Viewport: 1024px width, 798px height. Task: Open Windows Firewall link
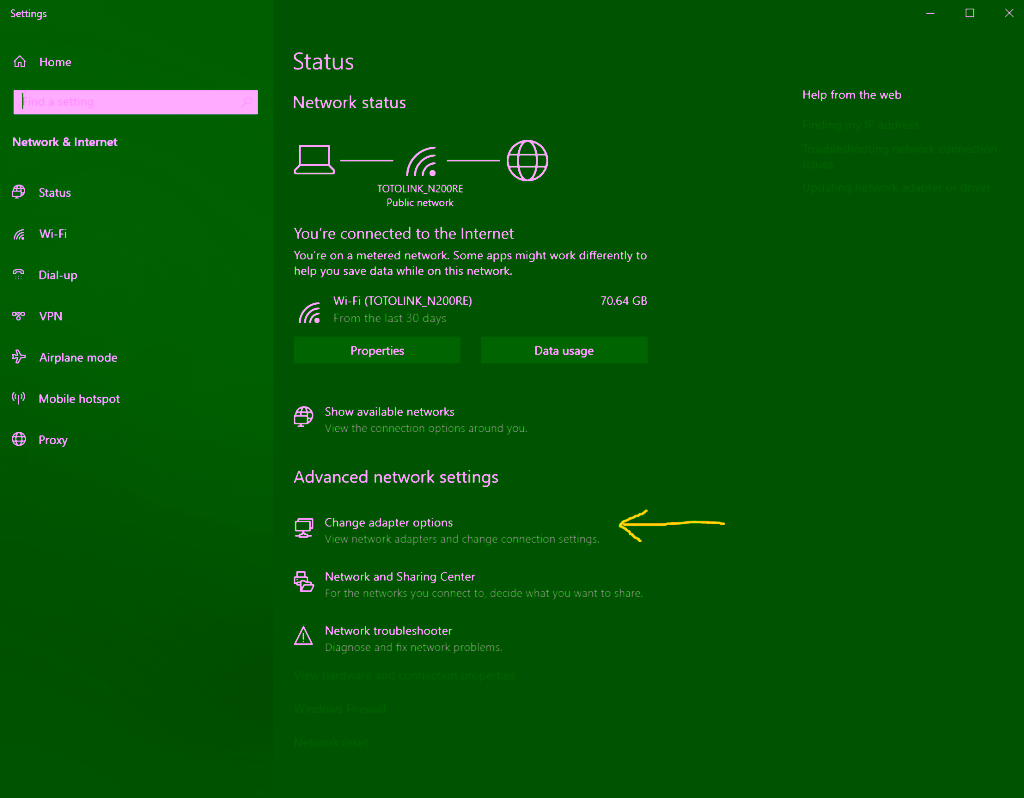(340, 709)
